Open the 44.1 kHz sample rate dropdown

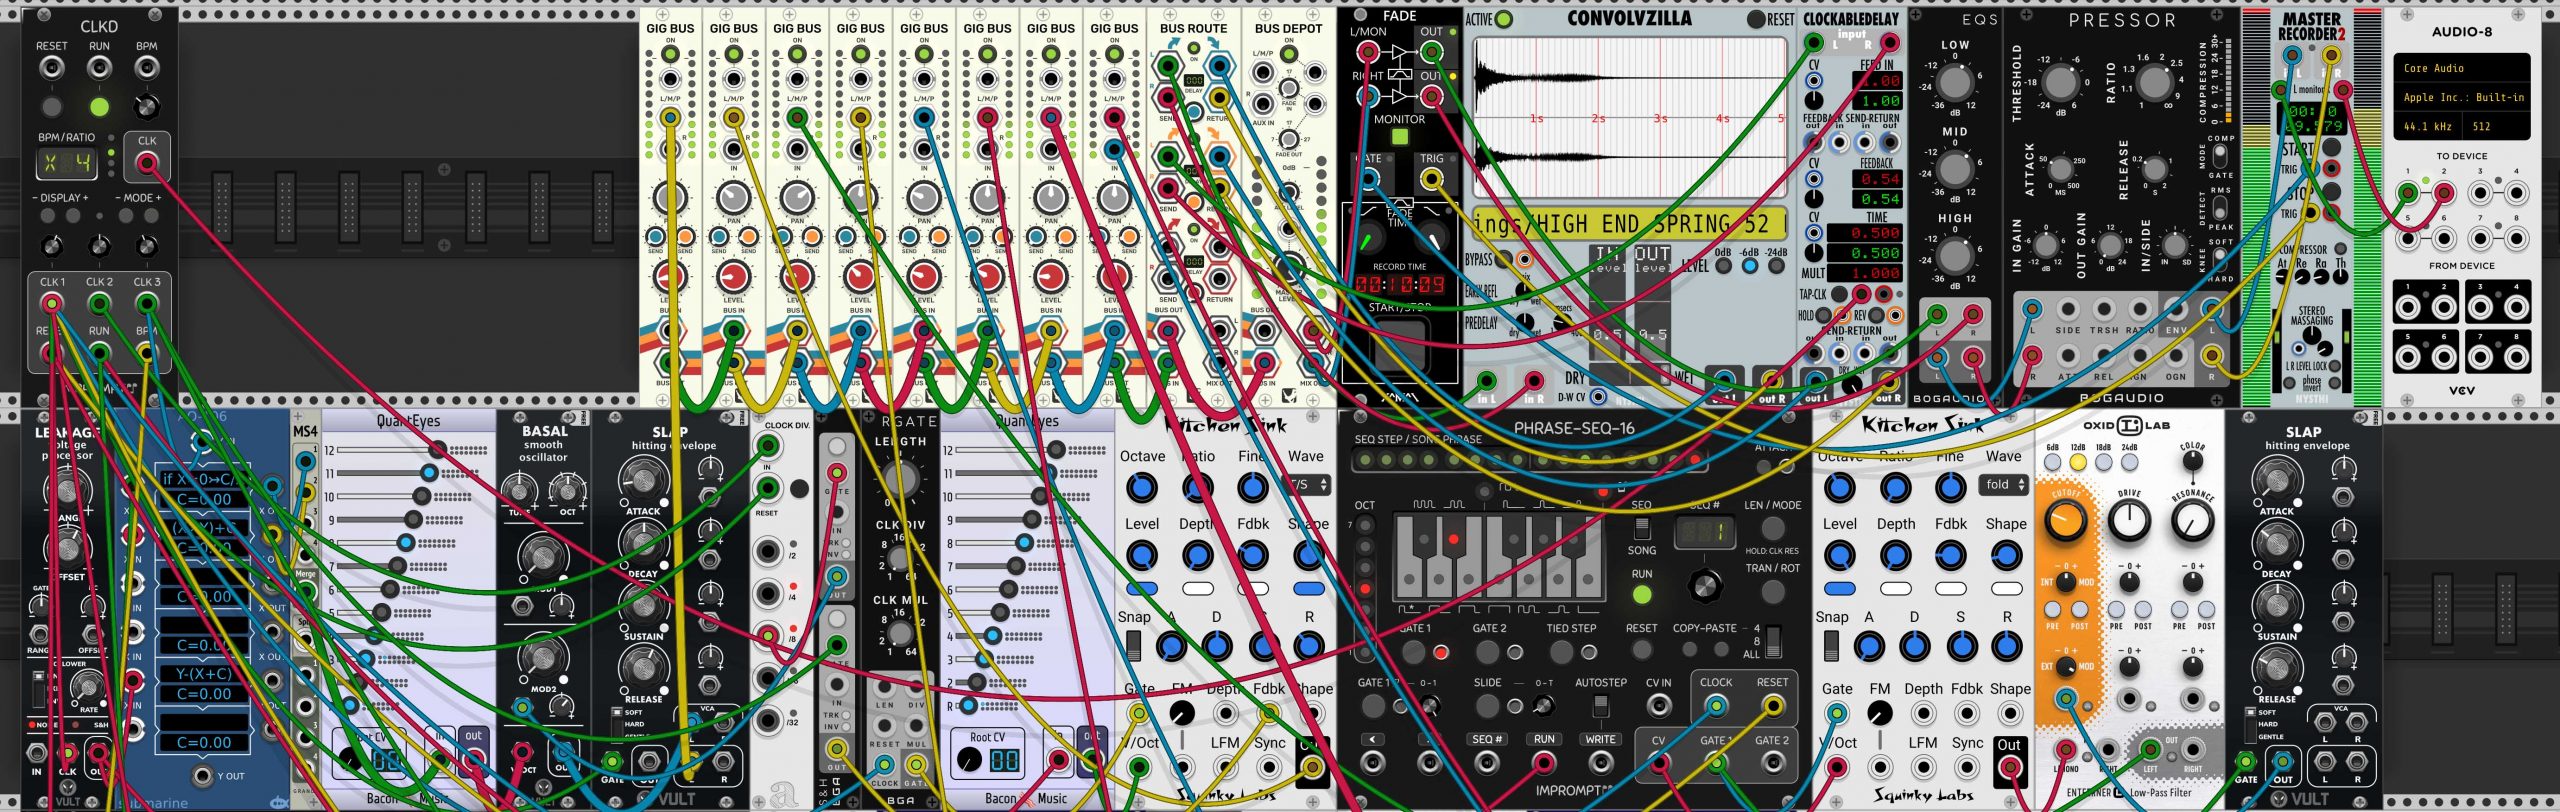[2427, 126]
